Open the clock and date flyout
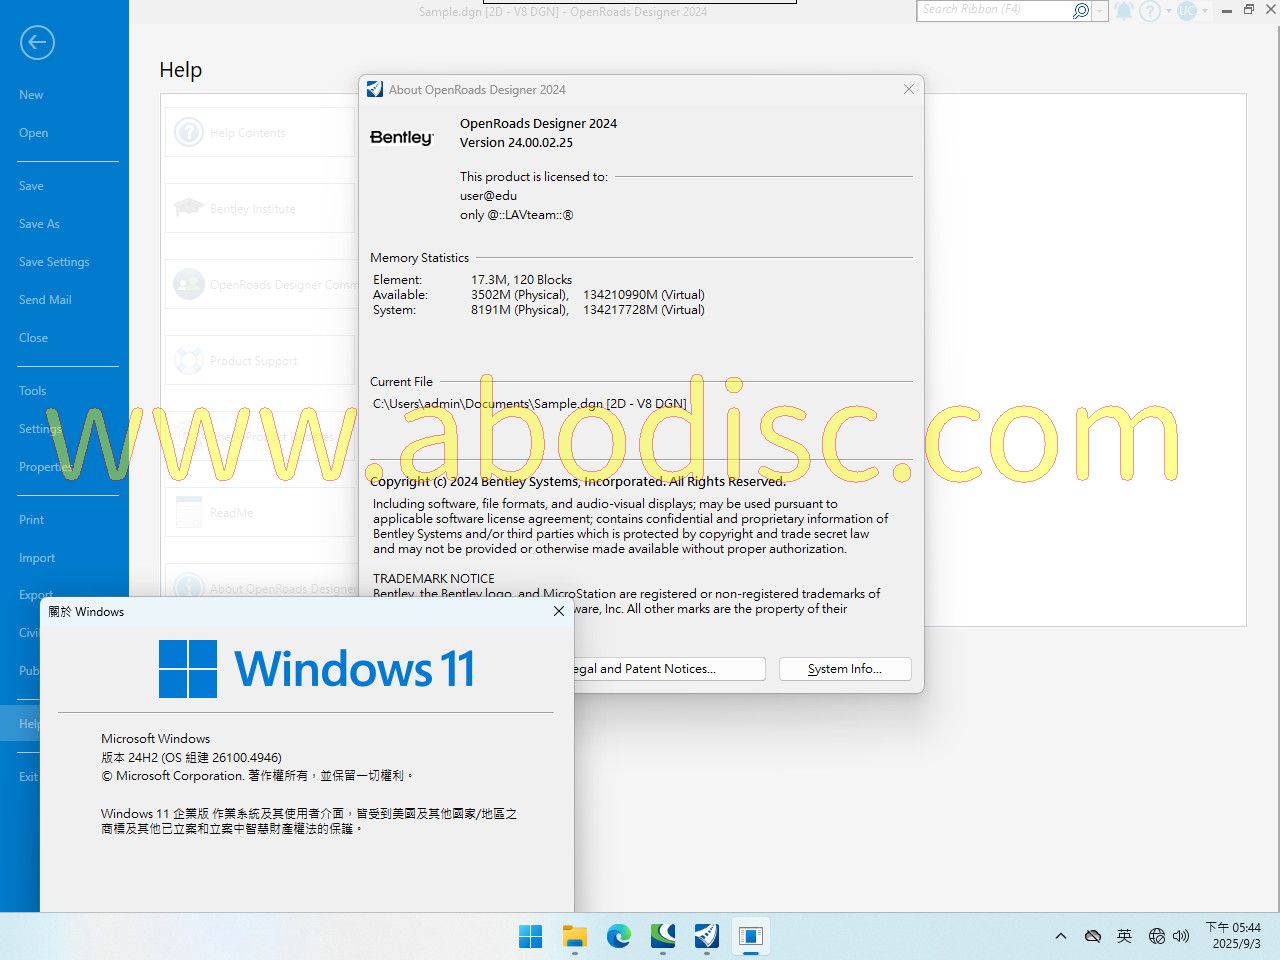This screenshot has height=960, width=1280. (x=1233, y=936)
